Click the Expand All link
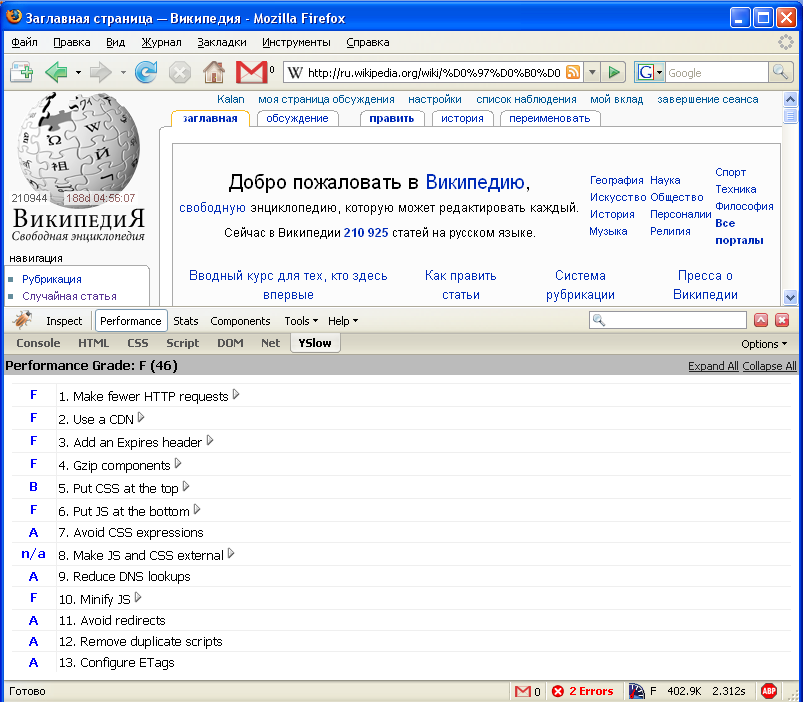The height and width of the screenshot is (702, 803). [713, 366]
